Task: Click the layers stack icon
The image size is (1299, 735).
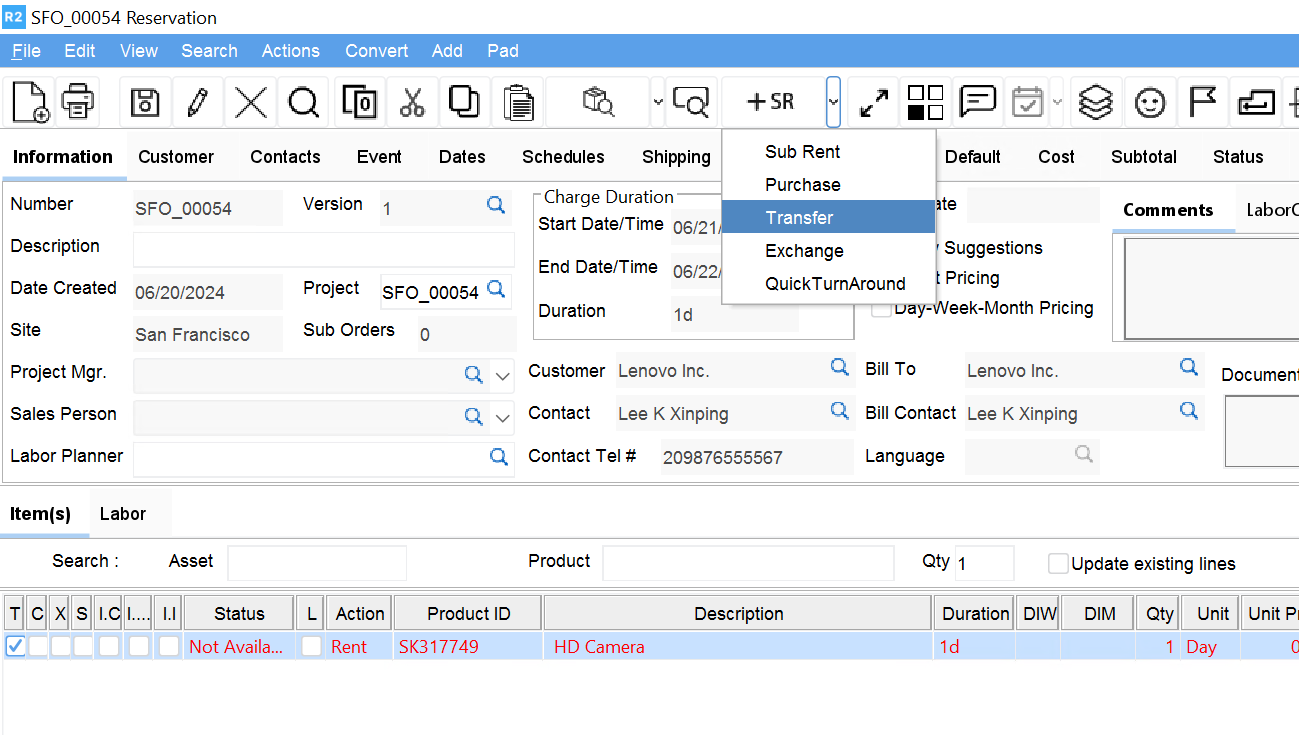Action: coord(1094,101)
